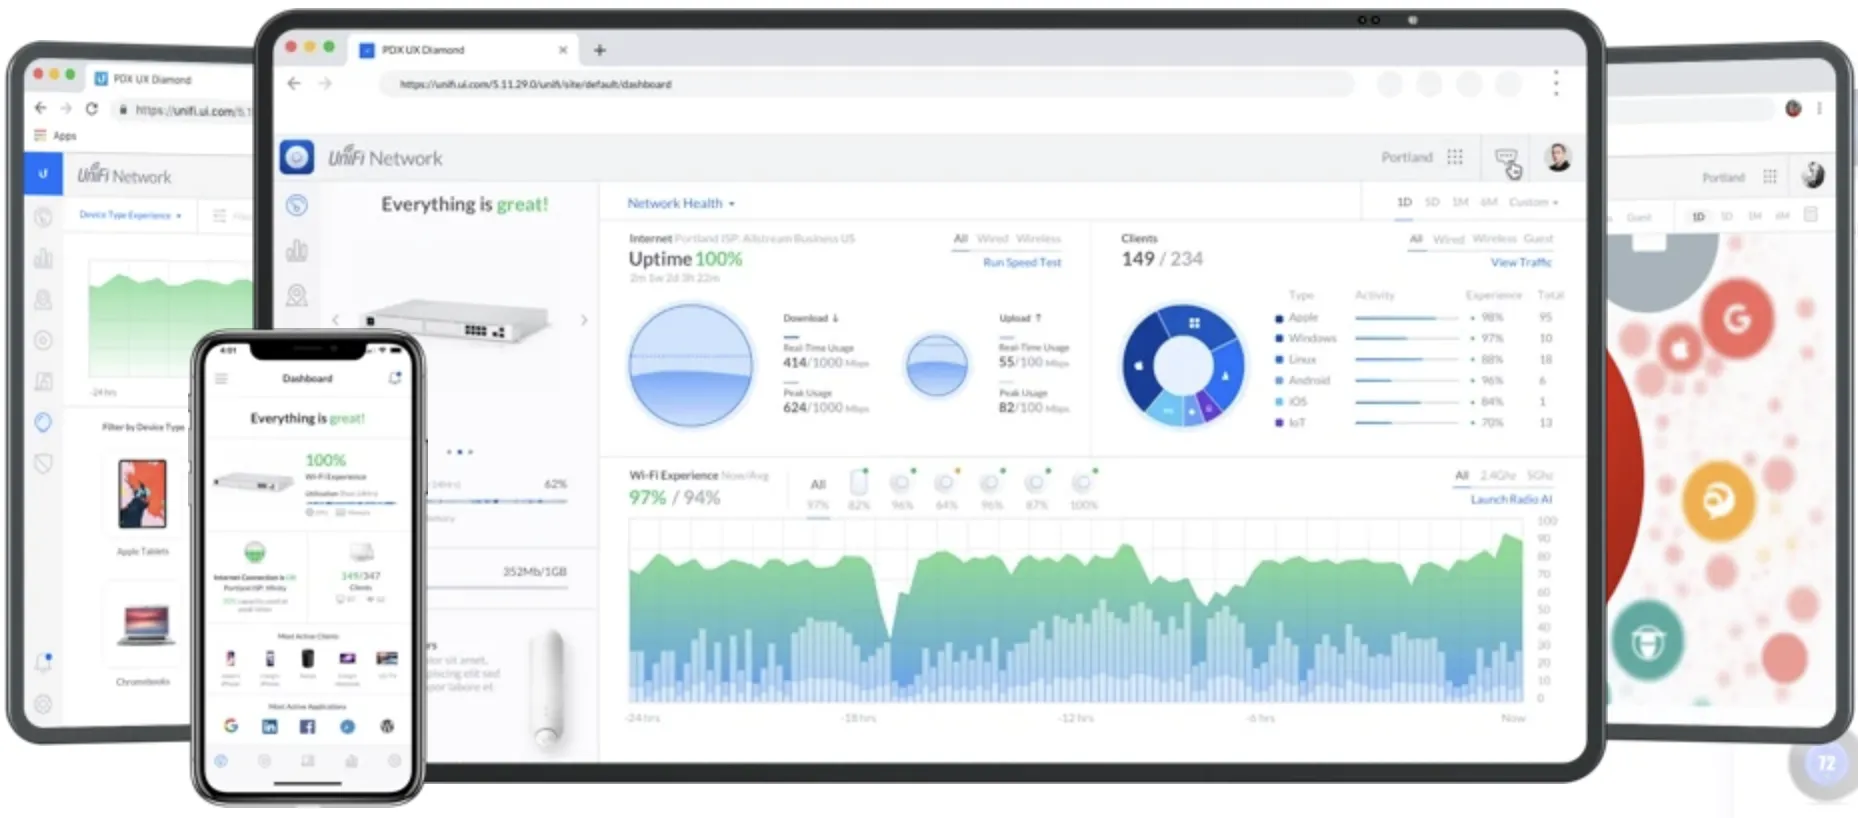The image size is (1858, 818).
Task: Select the 5GHz Wi-Fi band filter
Action: [1539, 475]
